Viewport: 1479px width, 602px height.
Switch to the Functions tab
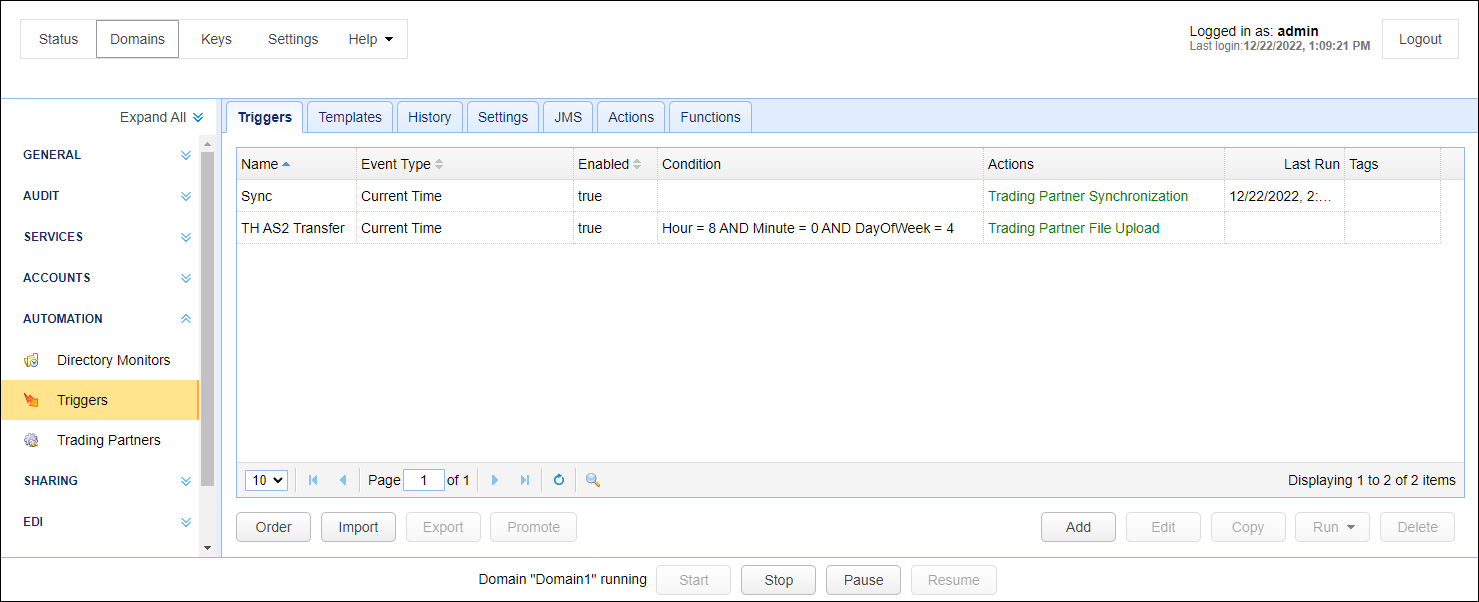click(710, 117)
